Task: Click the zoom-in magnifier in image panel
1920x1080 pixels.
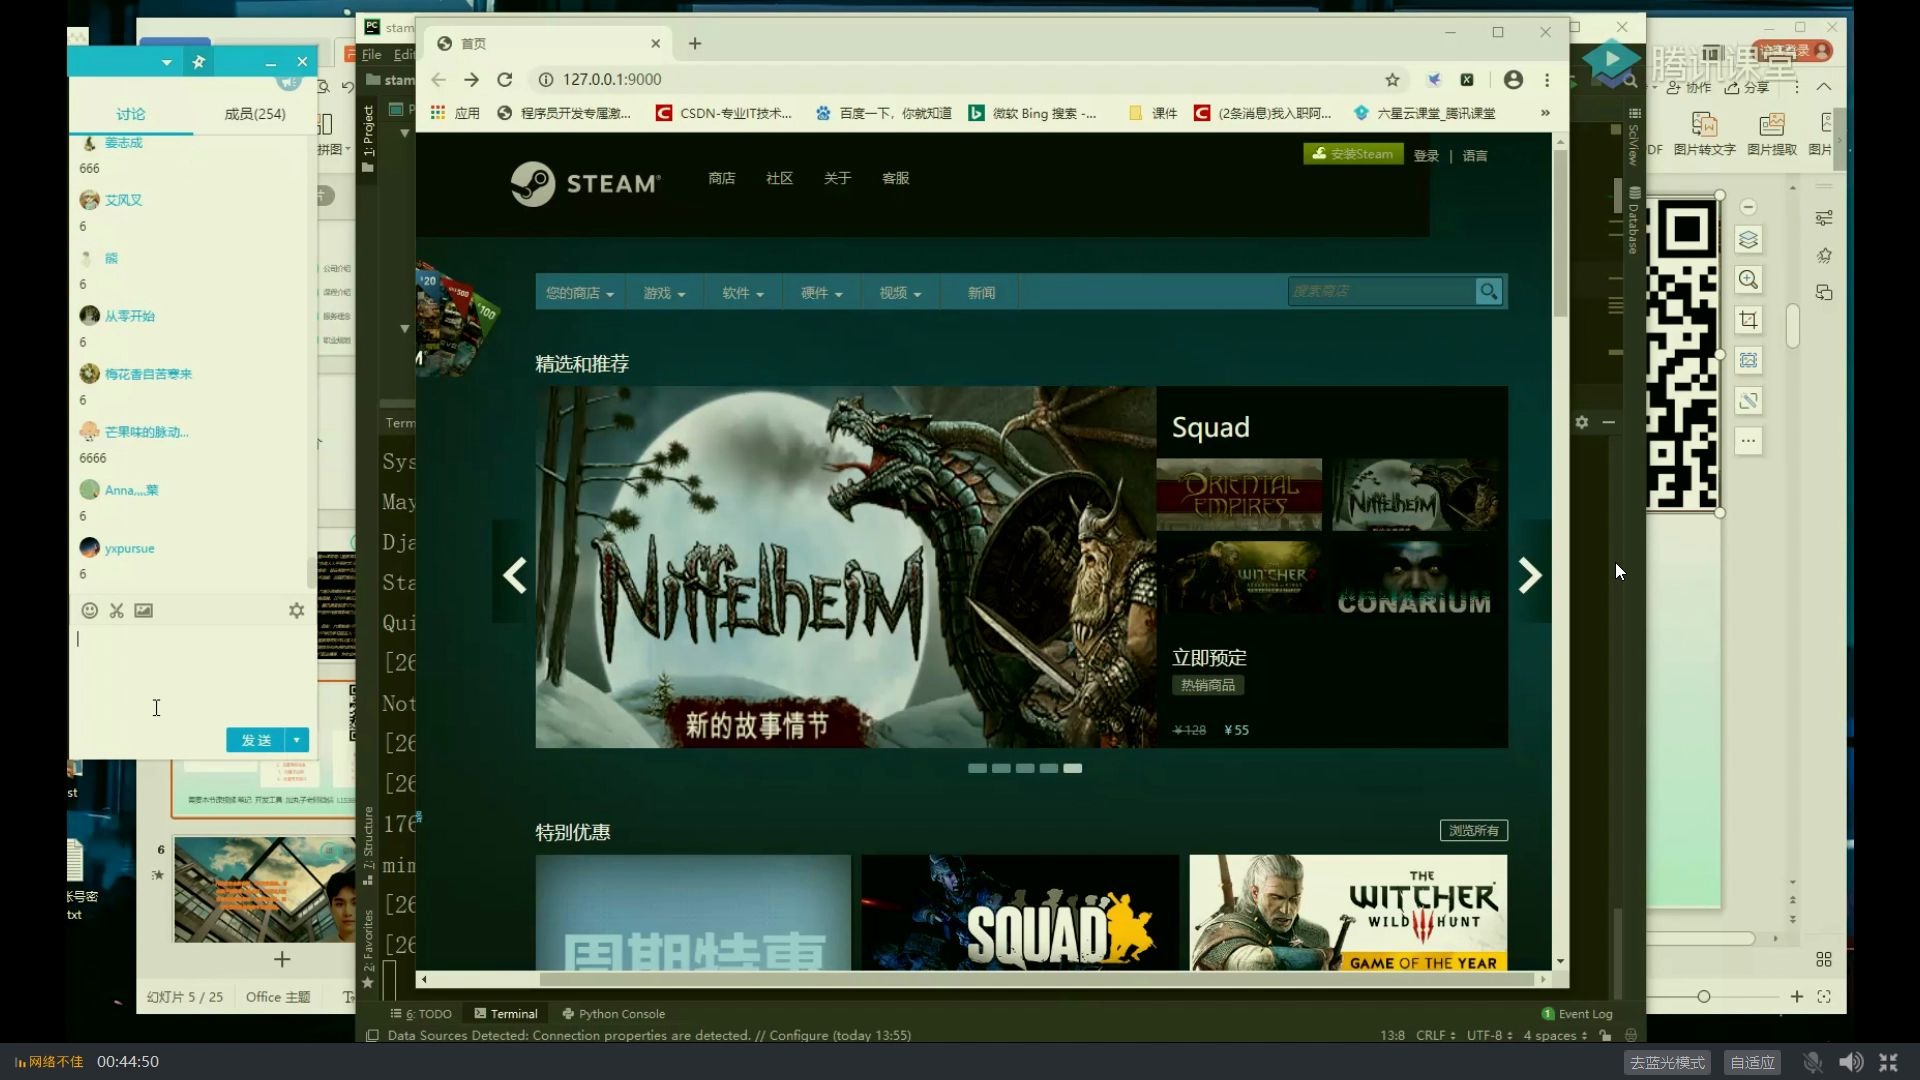Action: click(1748, 280)
